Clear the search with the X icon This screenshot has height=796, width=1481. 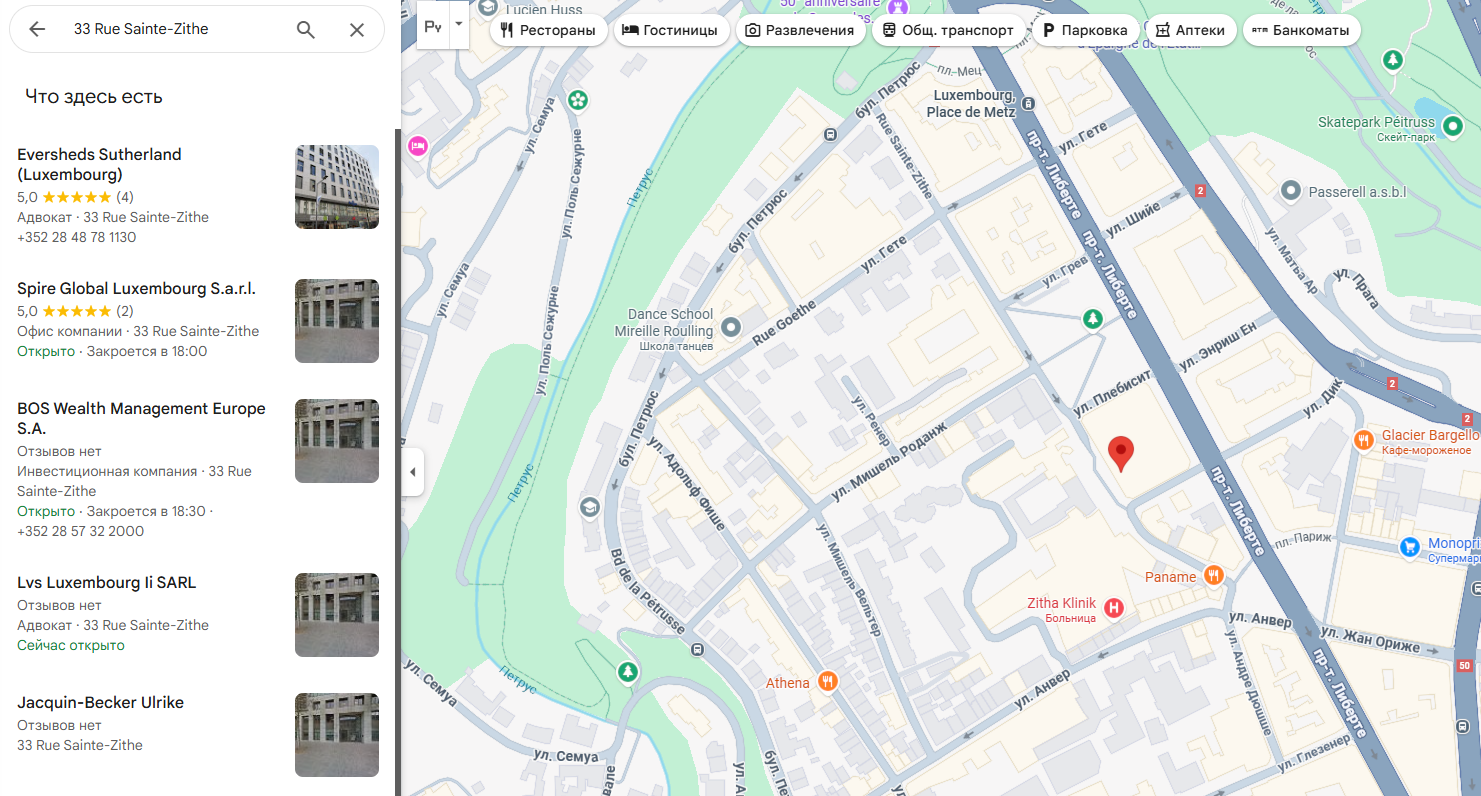coord(357,30)
